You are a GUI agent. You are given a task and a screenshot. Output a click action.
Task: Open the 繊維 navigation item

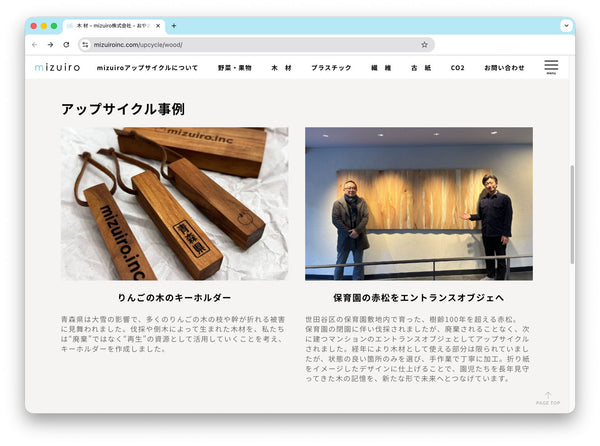[x=381, y=68]
